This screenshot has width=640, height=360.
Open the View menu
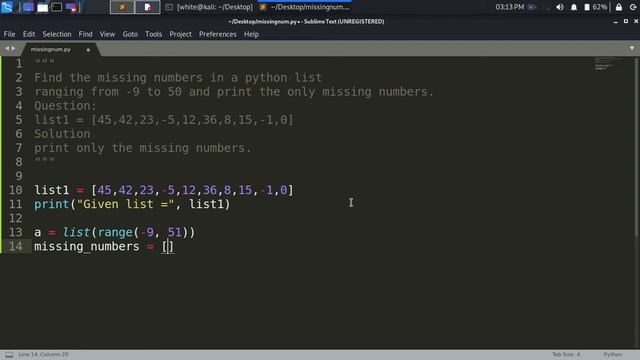(107, 34)
